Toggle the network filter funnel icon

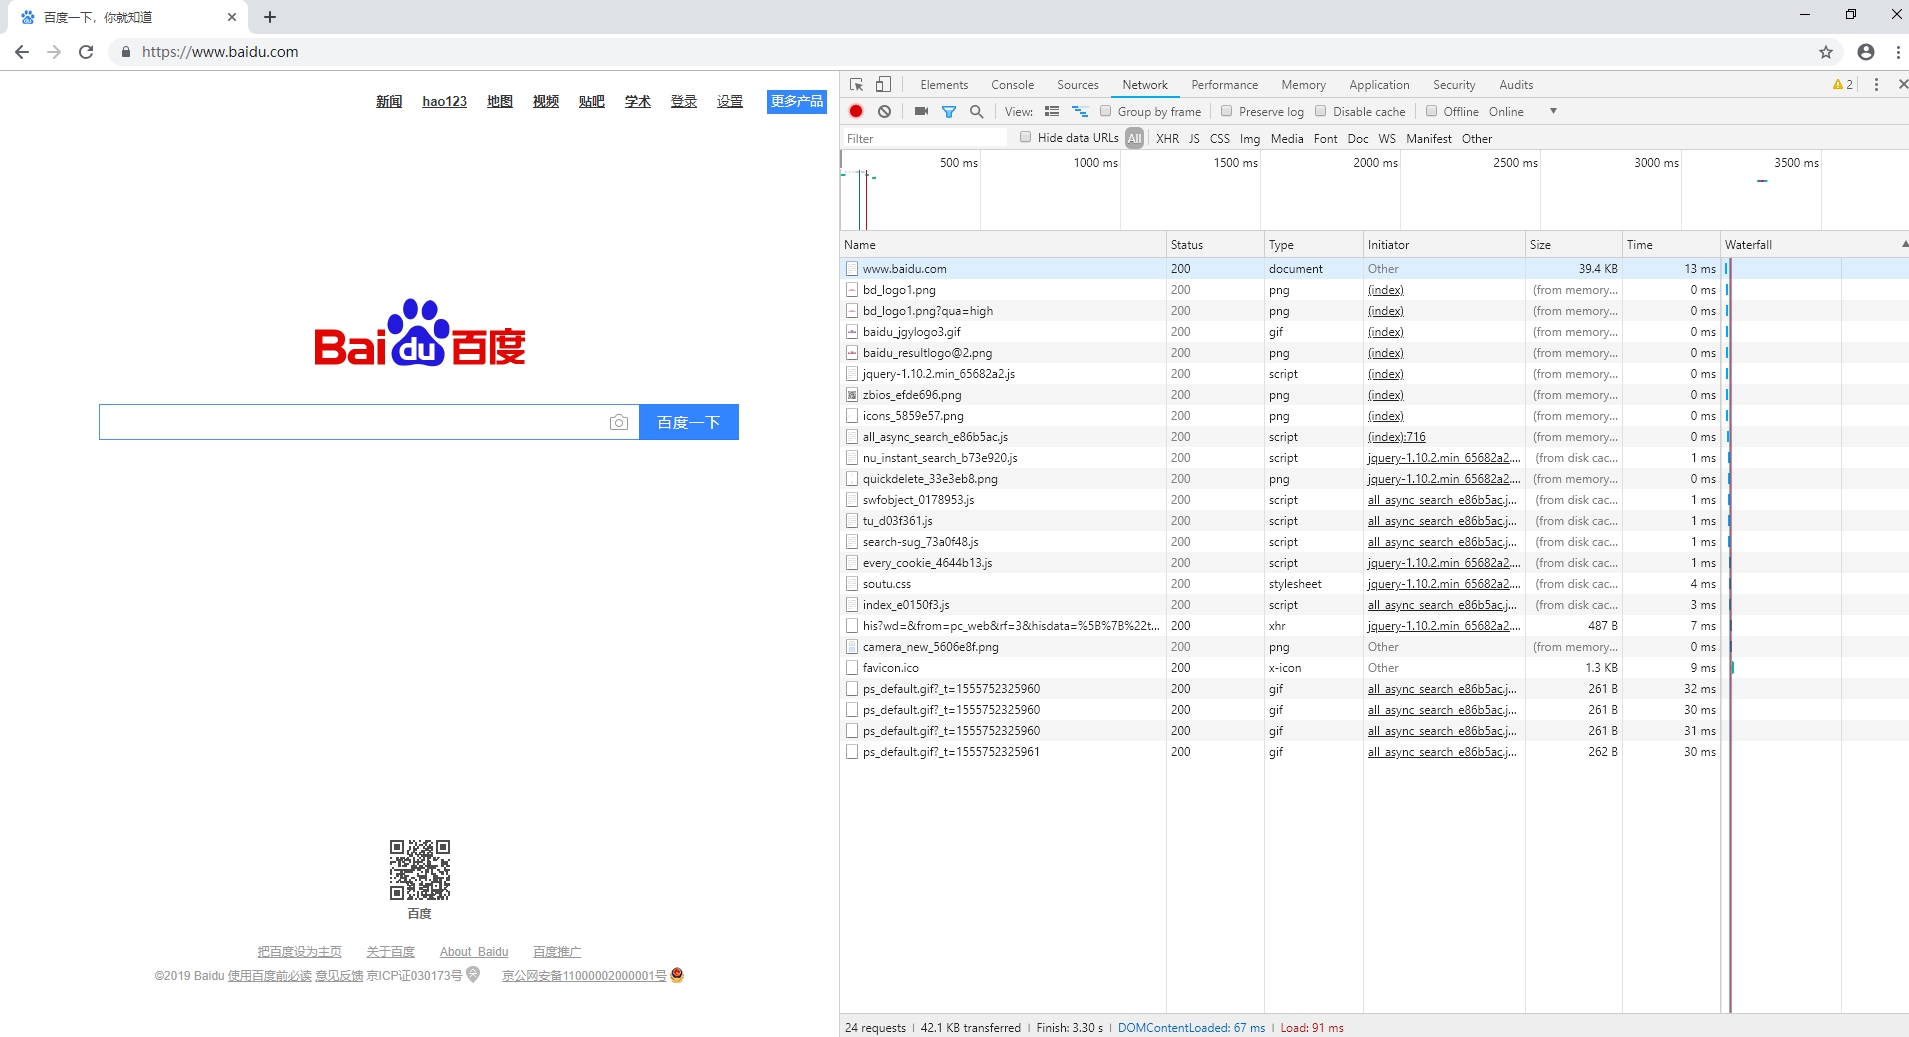coord(949,111)
